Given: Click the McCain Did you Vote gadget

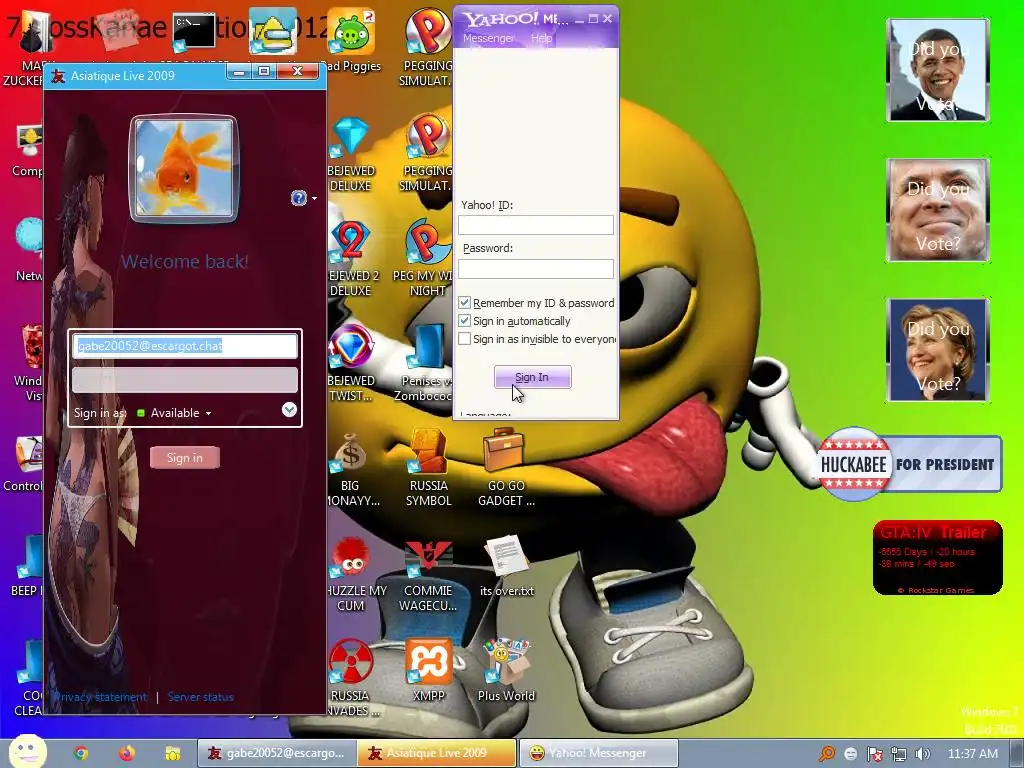Looking at the screenshot, I should pyautogui.click(x=938, y=210).
